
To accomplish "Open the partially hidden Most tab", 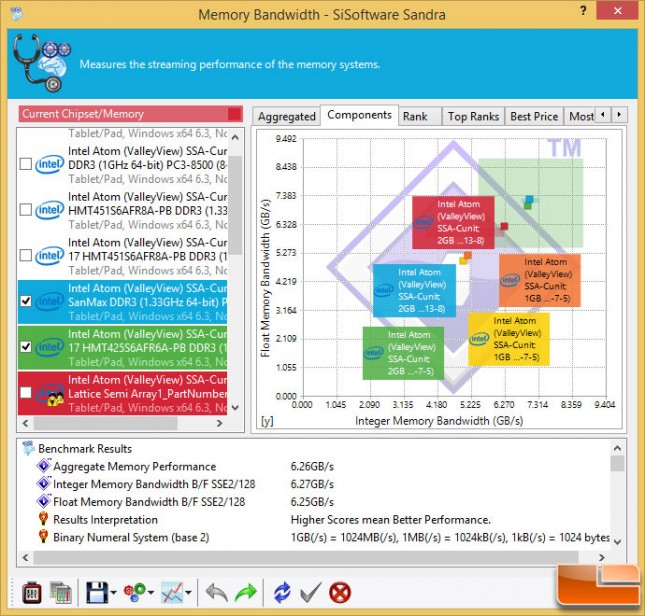I will [x=580, y=117].
